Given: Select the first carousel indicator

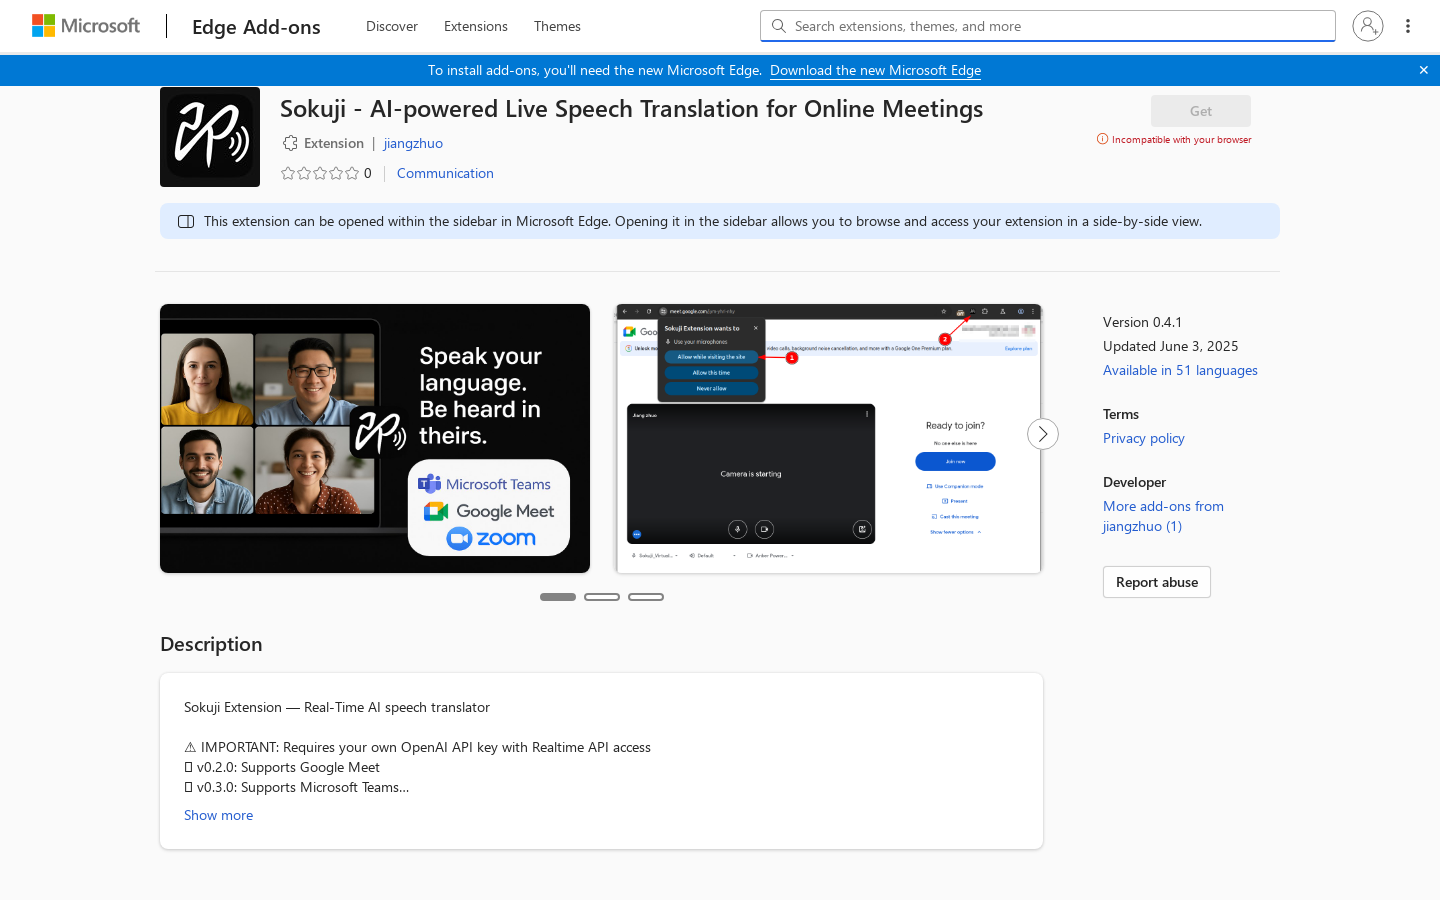Looking at the screenshot, I should coord(558,597).
